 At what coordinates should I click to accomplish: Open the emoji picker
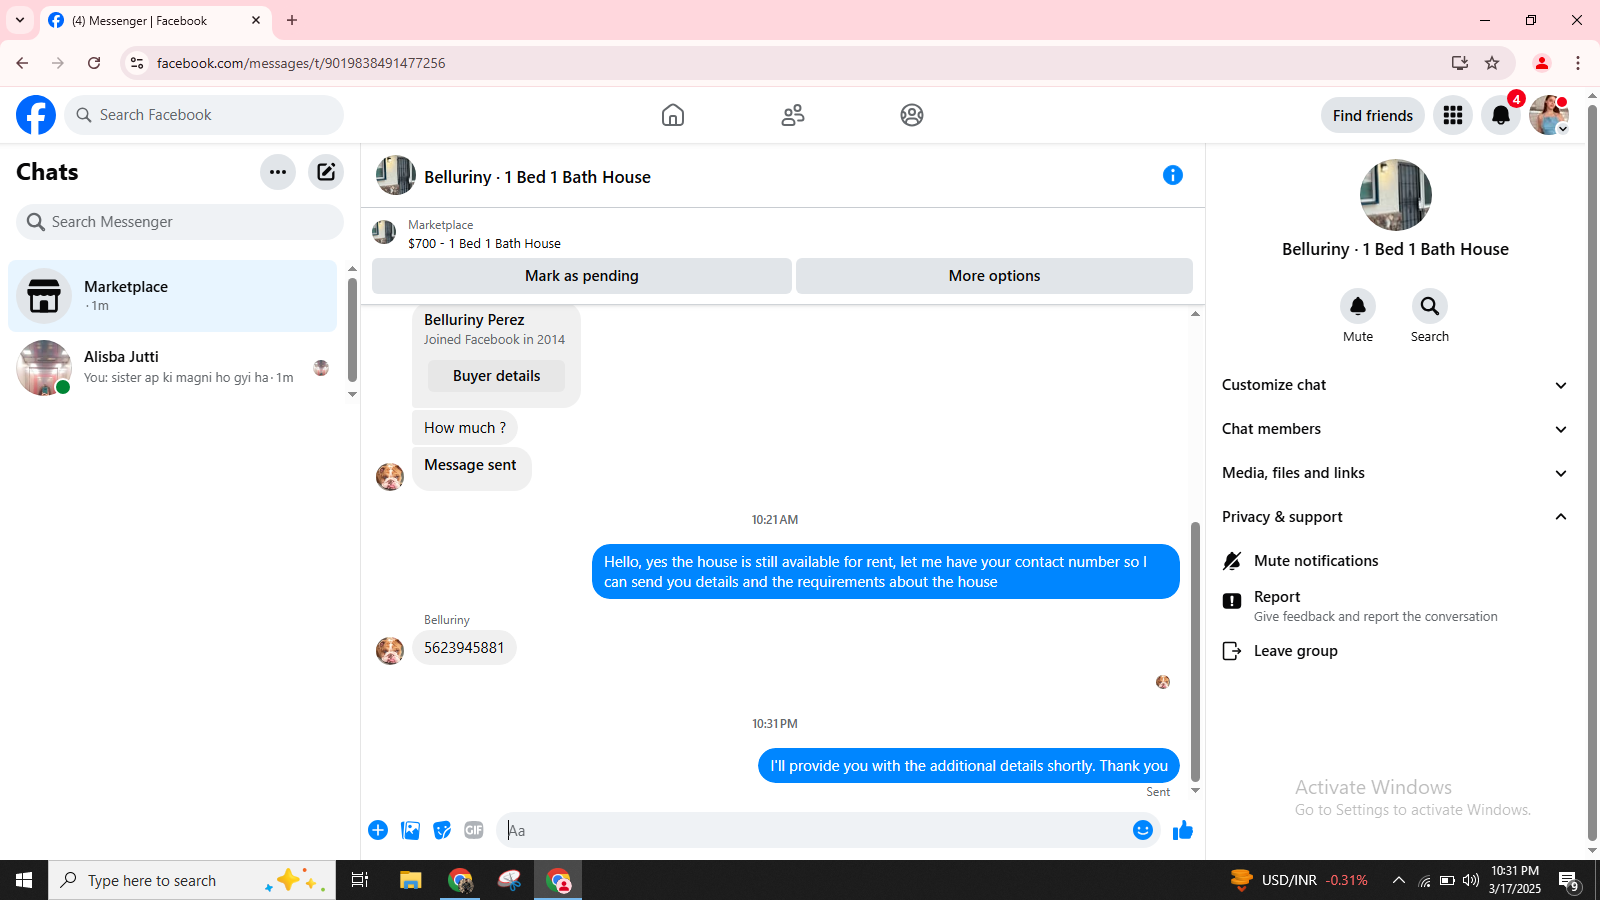(x=1143, y=830)
